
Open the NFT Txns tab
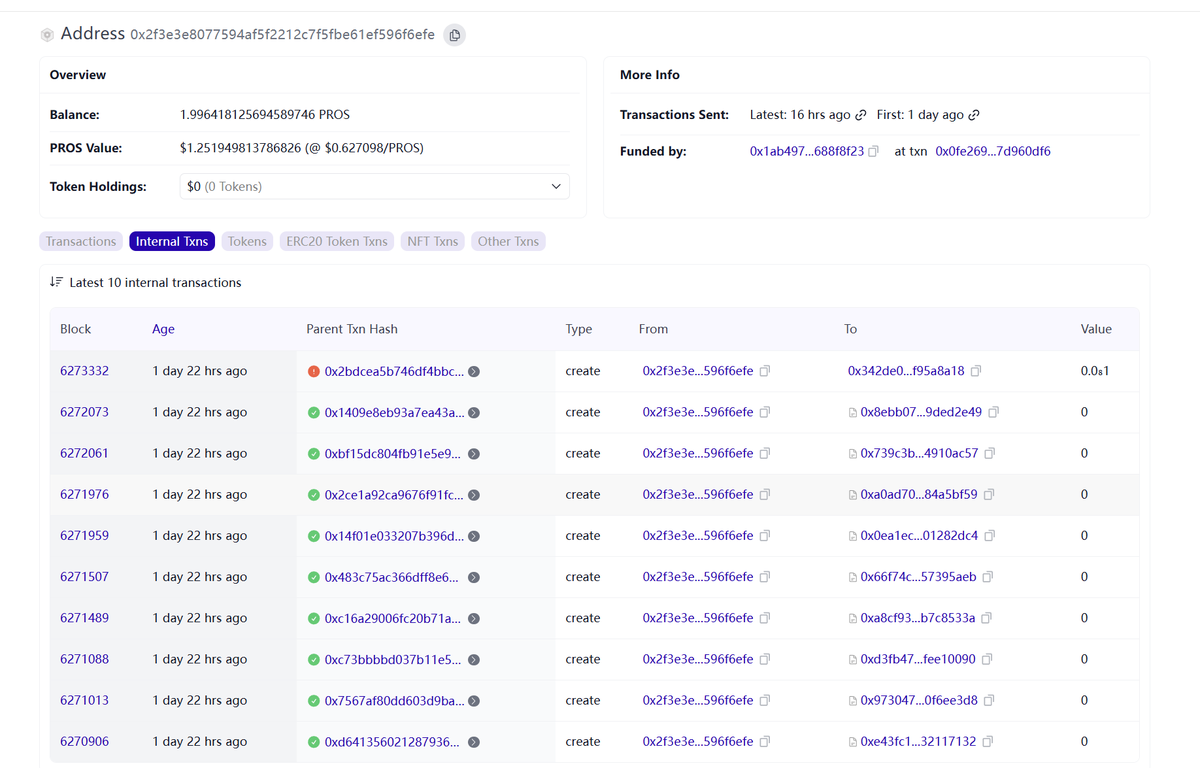tap(433, 241)
